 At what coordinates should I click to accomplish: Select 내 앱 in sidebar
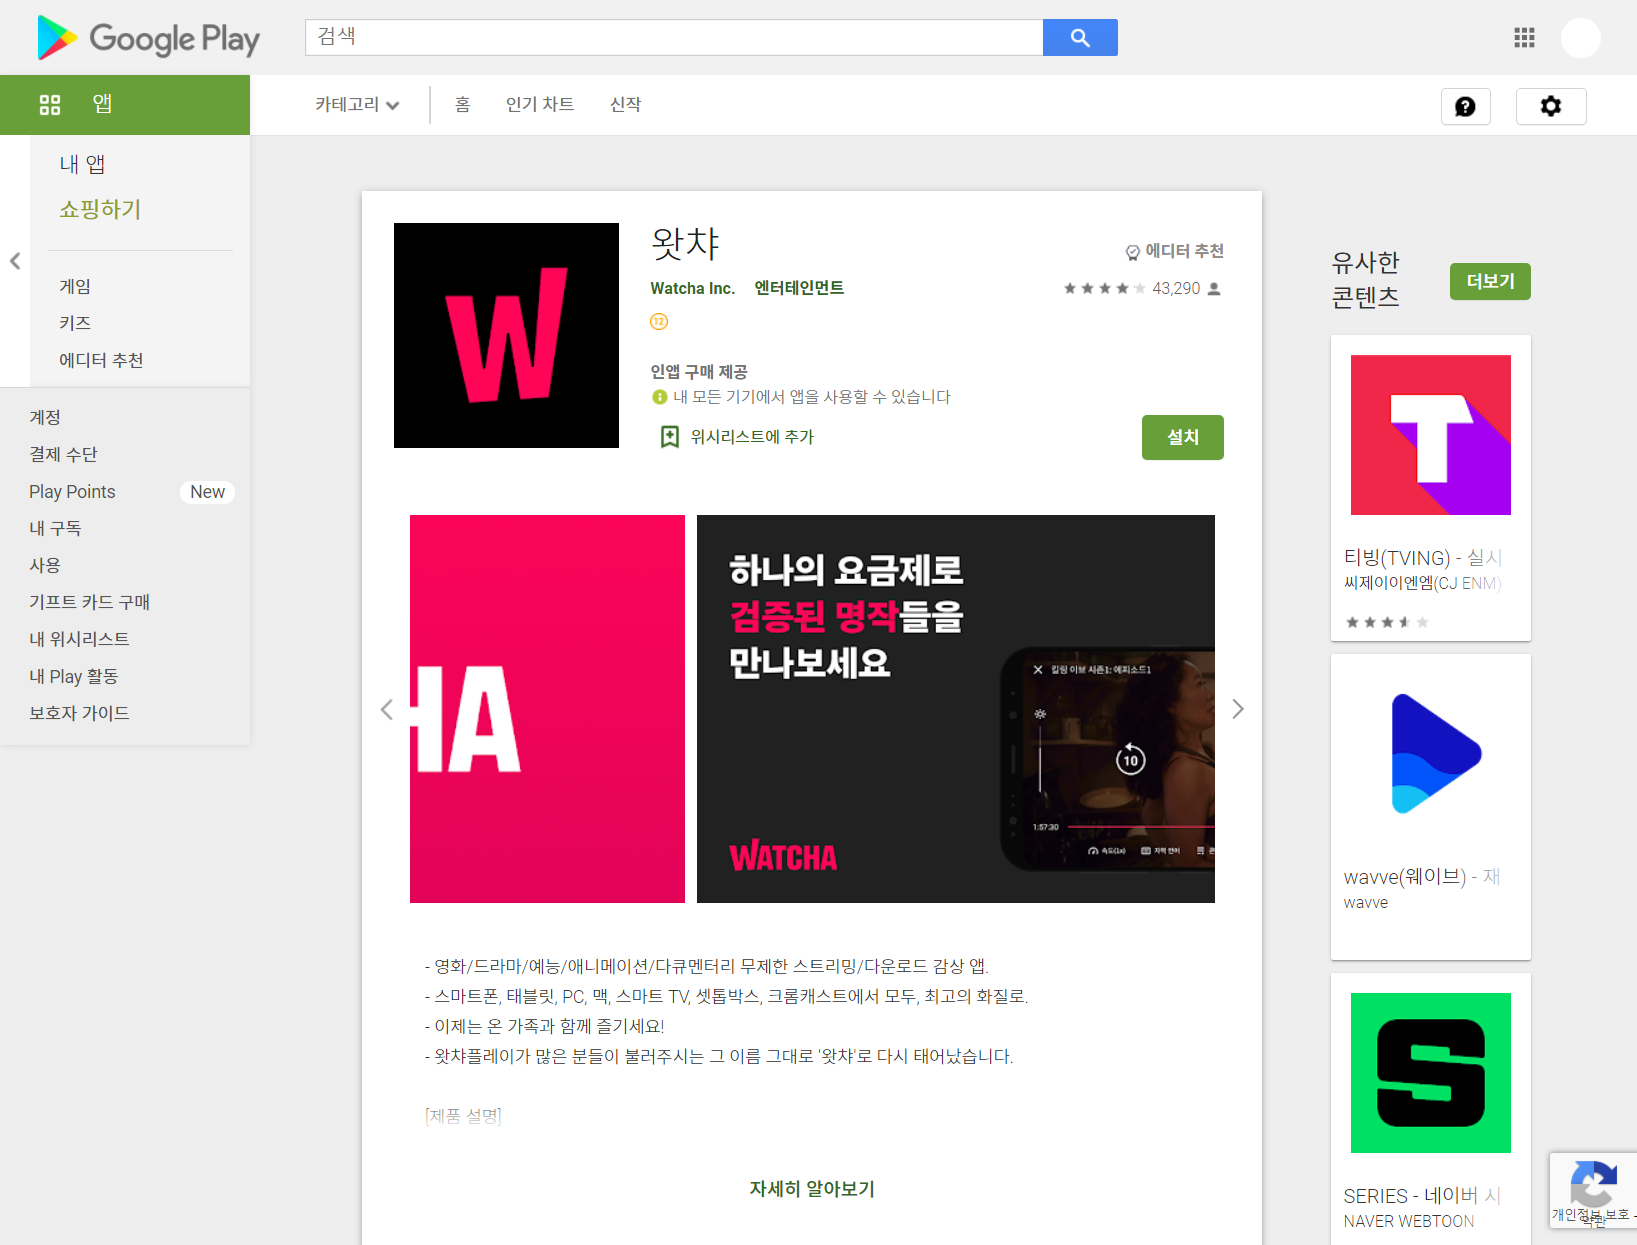82,164
